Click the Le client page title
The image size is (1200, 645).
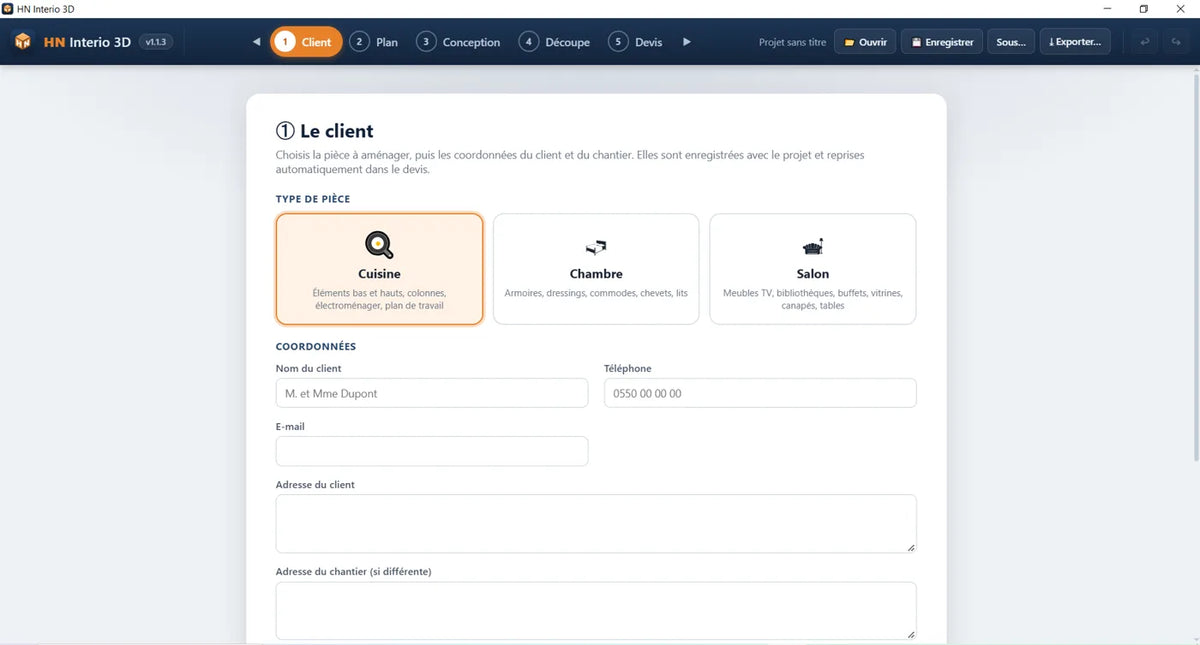coord(325,131)
